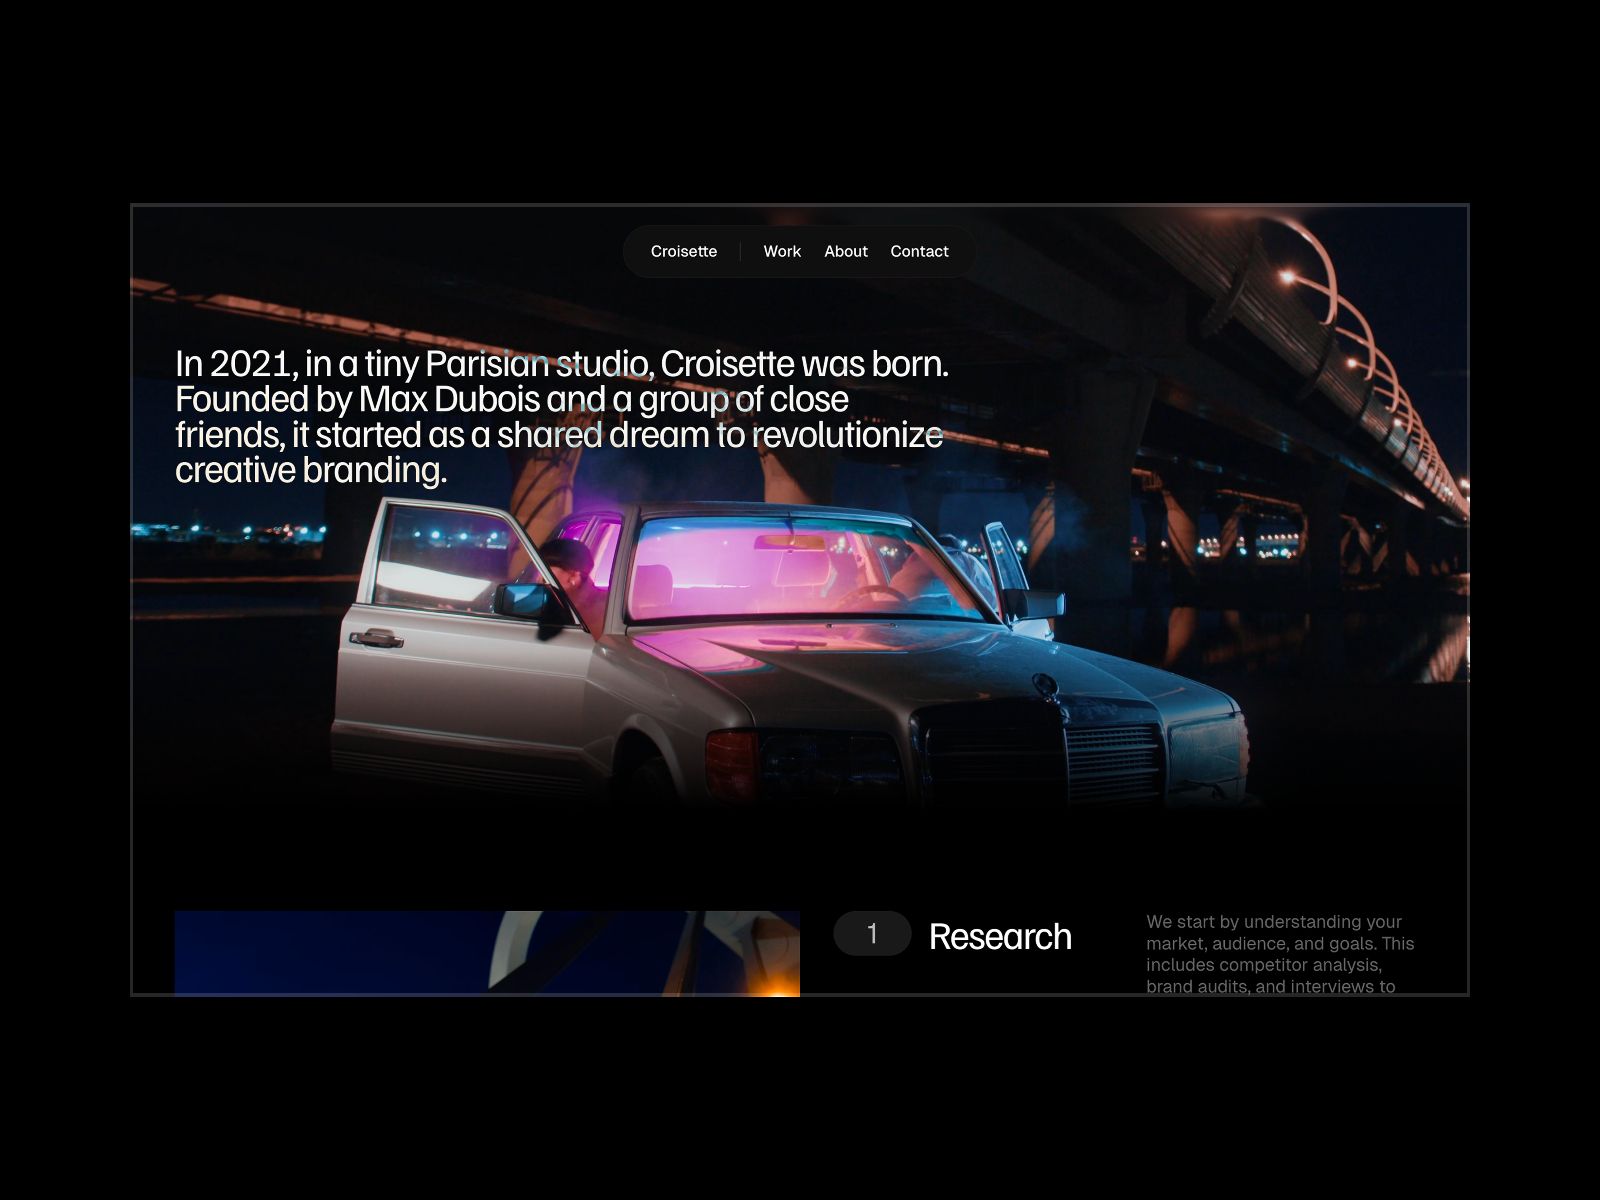Open the Contact nav link

coord(919,251)
